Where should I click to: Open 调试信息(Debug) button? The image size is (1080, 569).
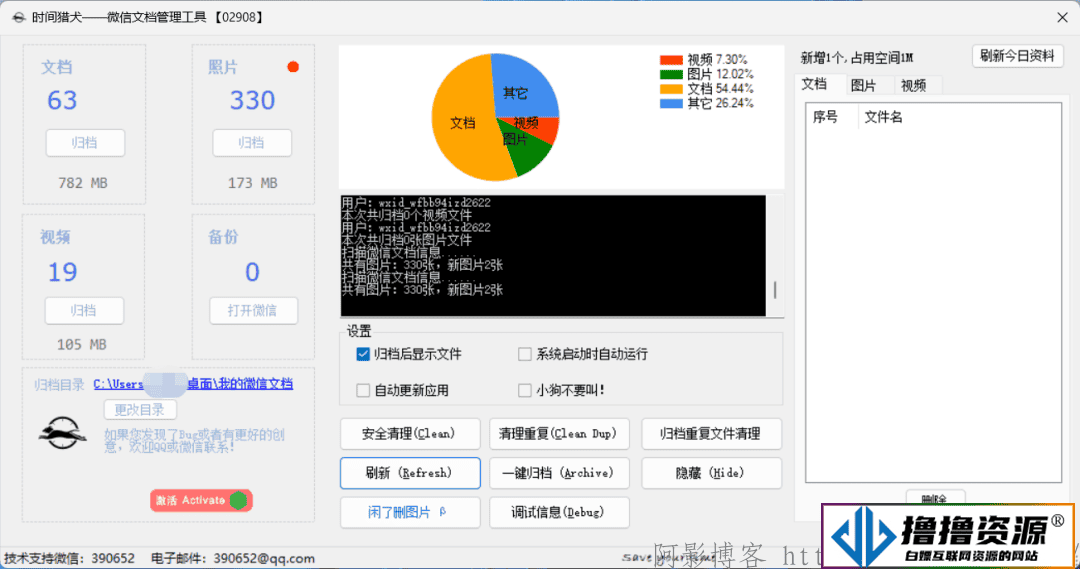tap(559, 513)
